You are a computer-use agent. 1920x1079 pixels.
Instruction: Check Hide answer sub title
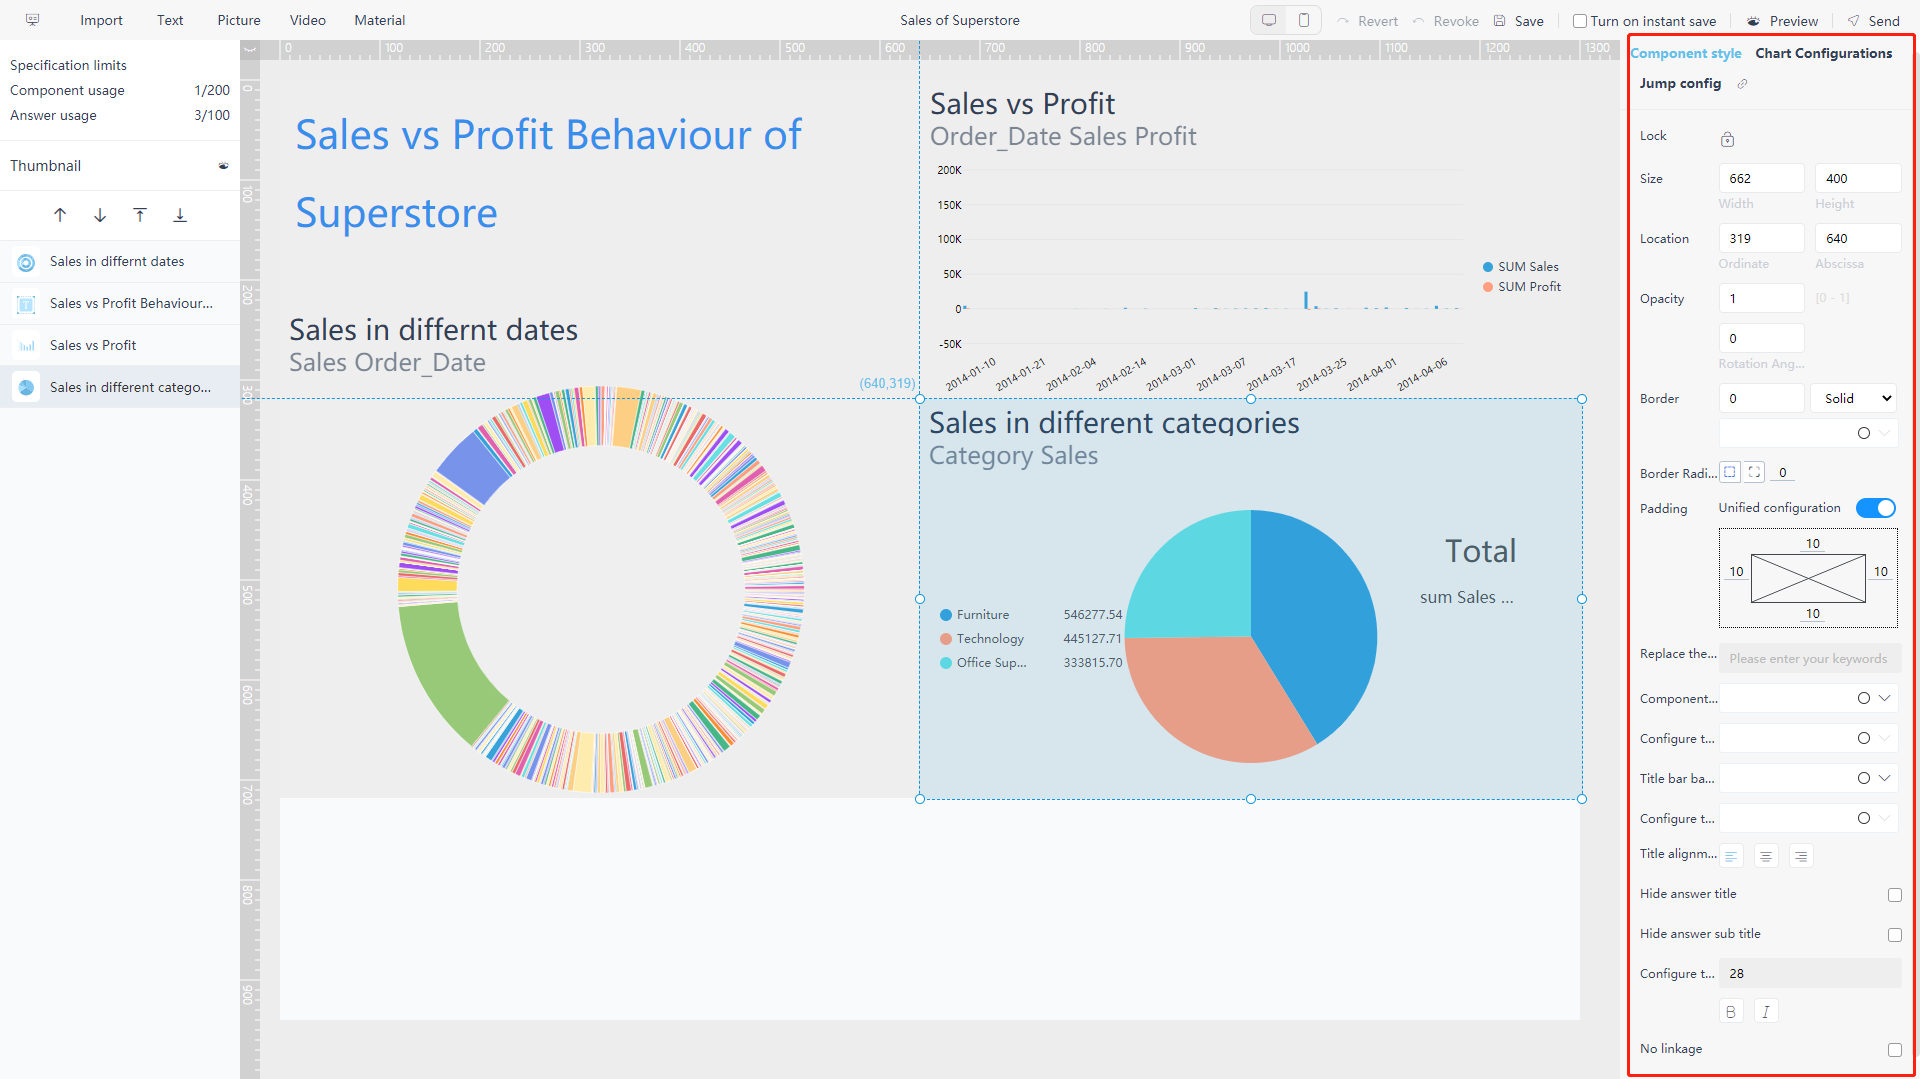[1895, 935]
